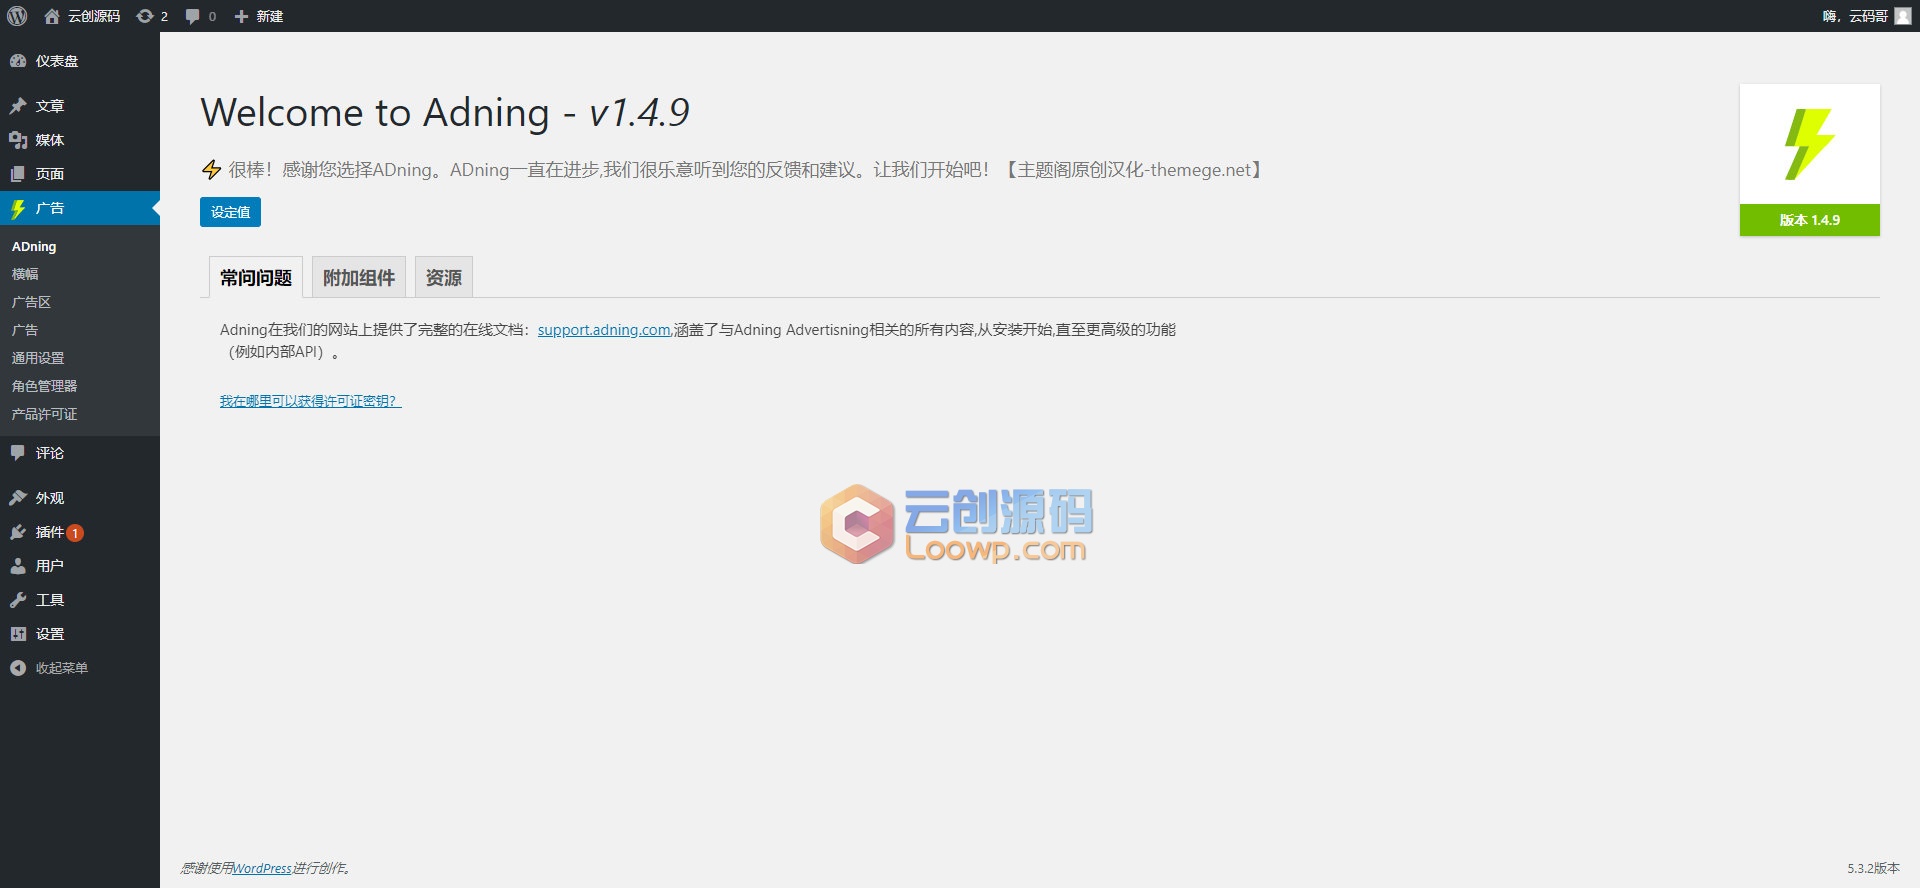Open the 用户 users menu
Screen dimensions: 1920x888
pos(80,566)
